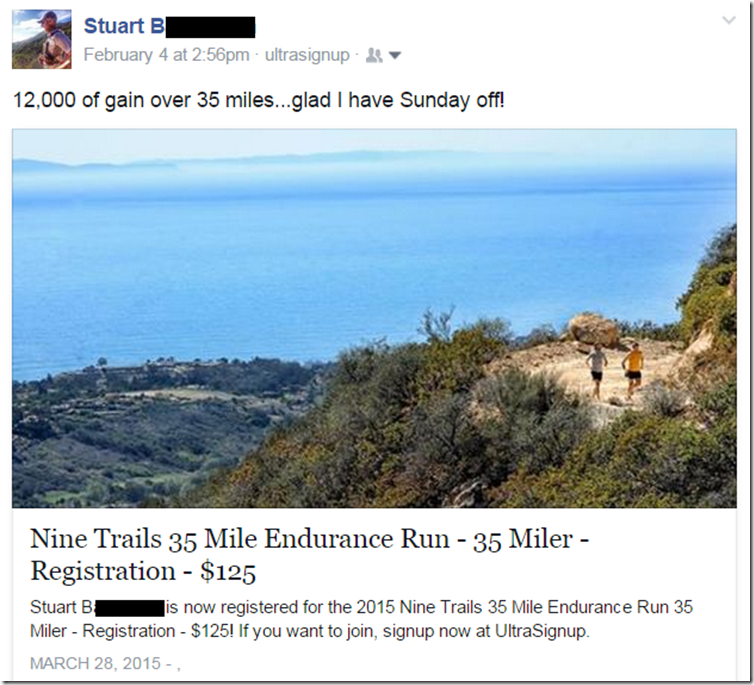Click the friends audience privacy icon

pyautogui.click(x=375, y=55)
